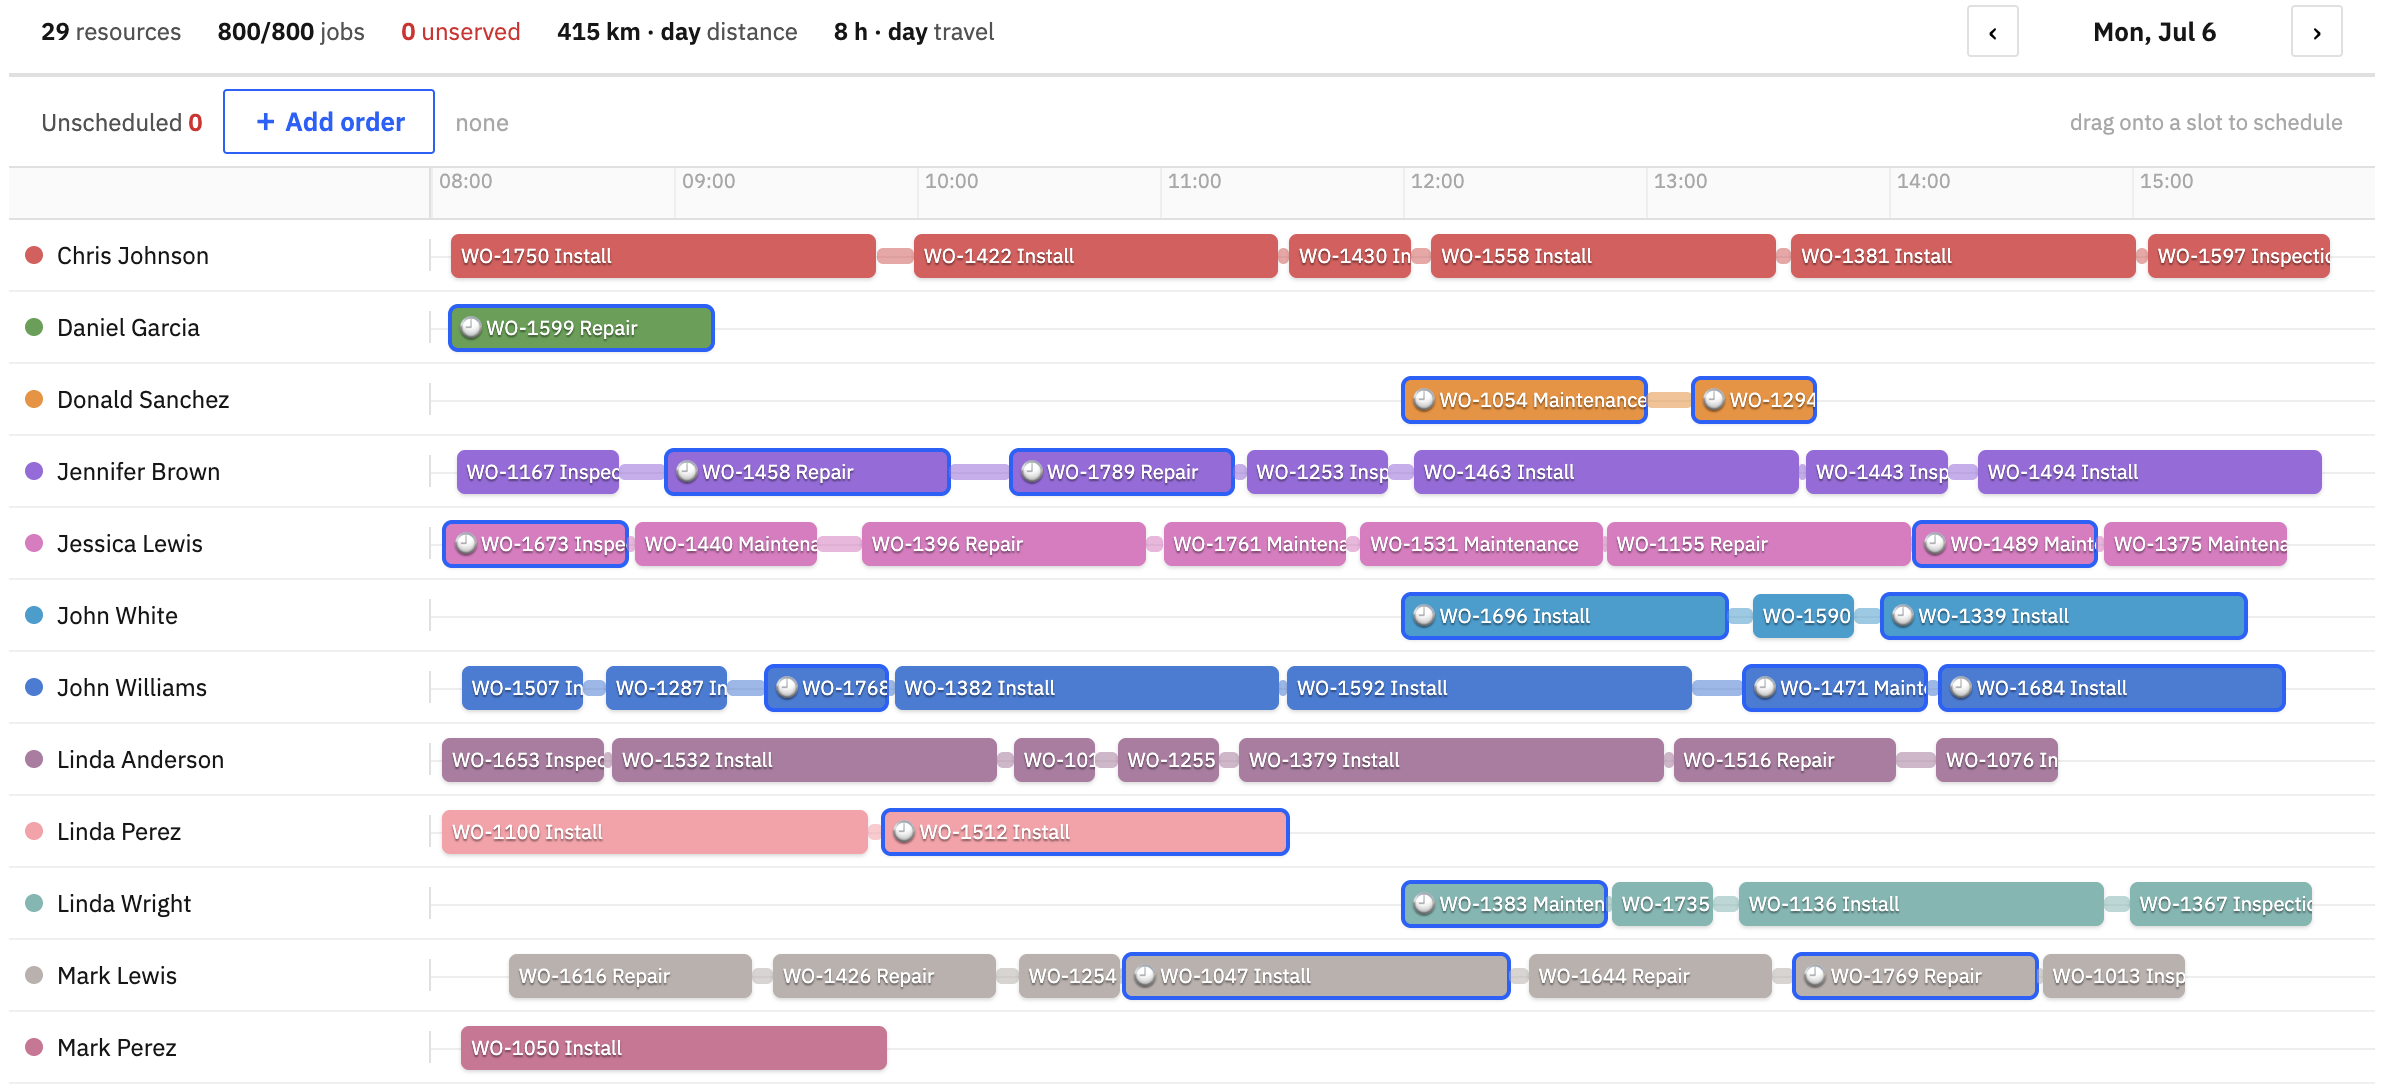Open the WO-1381 Install job
2398x1086 pixels.
pyautogui.click(x=1963, y=256)
